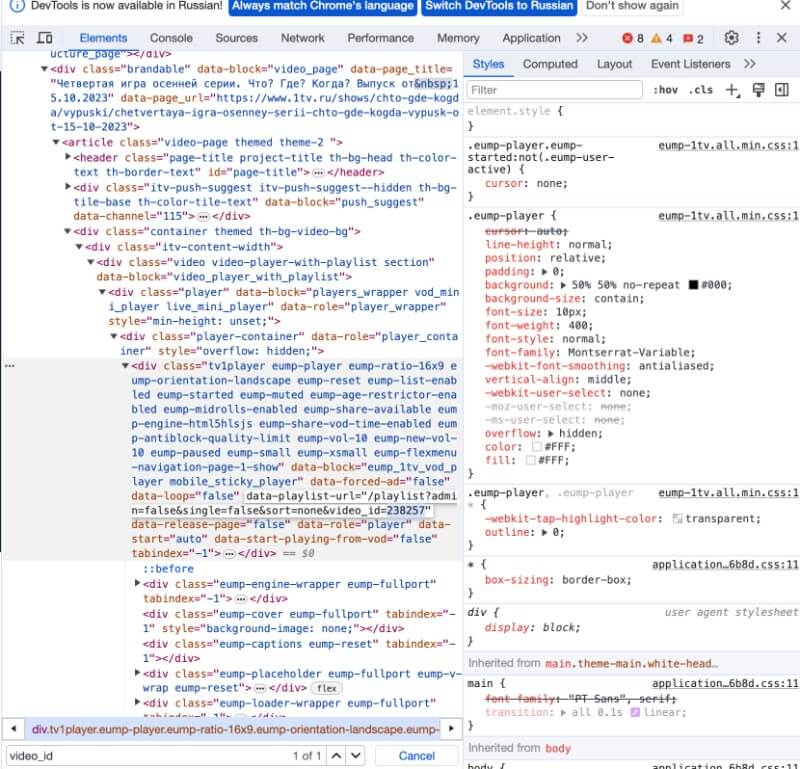Click the red error count icon

coord(633,39)
